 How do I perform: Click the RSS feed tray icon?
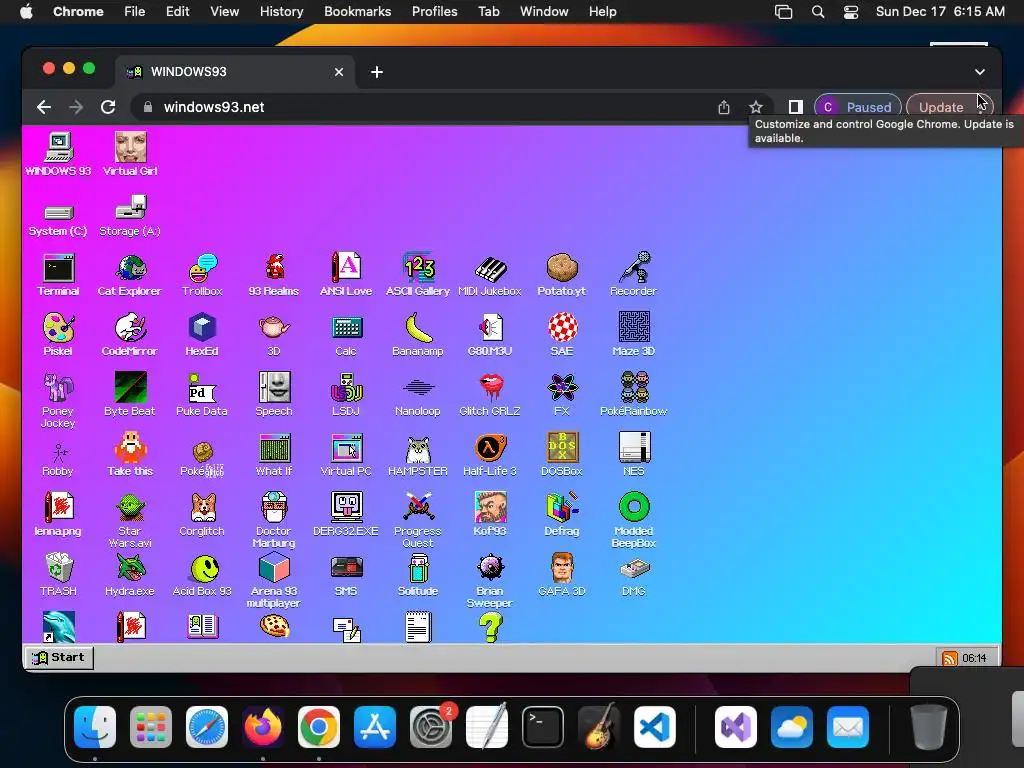[950, 658]
